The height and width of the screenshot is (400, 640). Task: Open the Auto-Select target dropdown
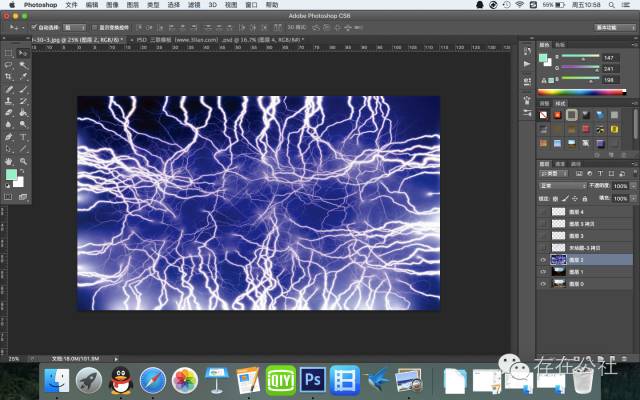click(x=75, y=27)
